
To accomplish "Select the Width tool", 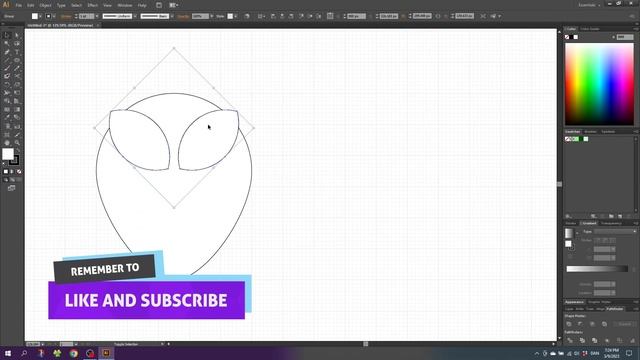I will tap(7, 93).
